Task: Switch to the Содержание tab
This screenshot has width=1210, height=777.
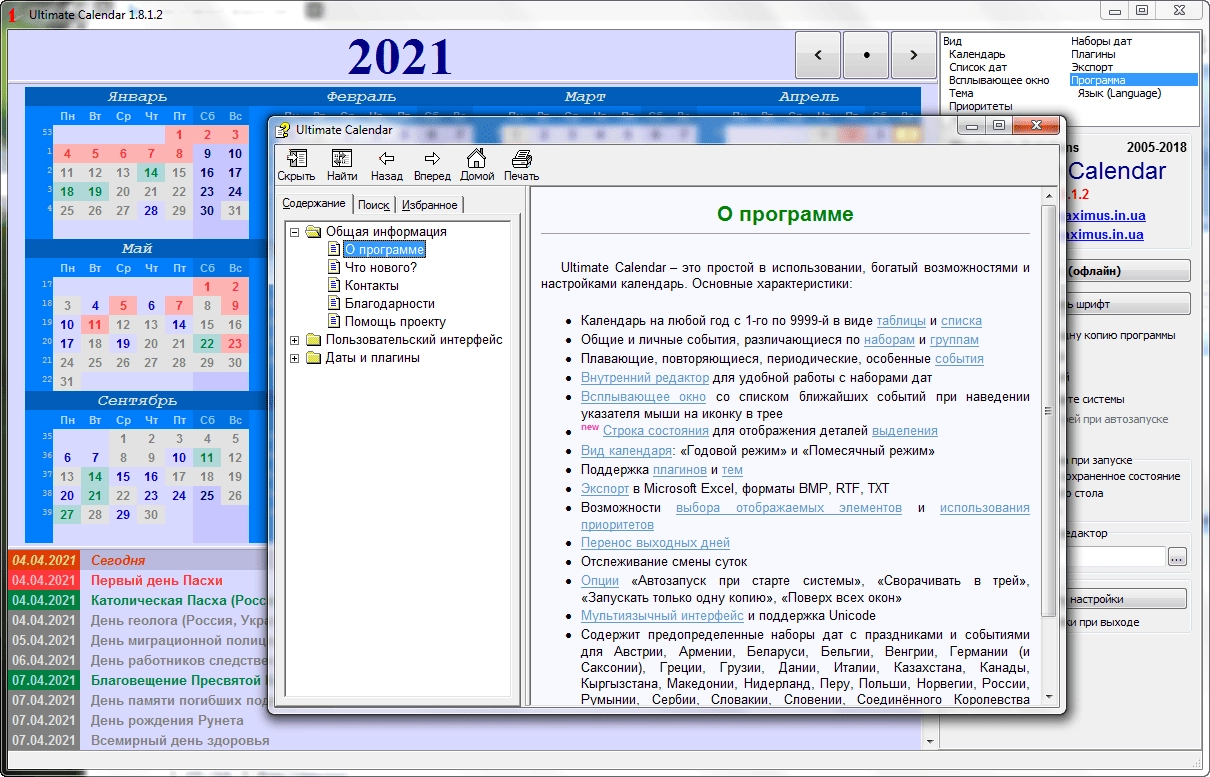Action: pos(313,204)
